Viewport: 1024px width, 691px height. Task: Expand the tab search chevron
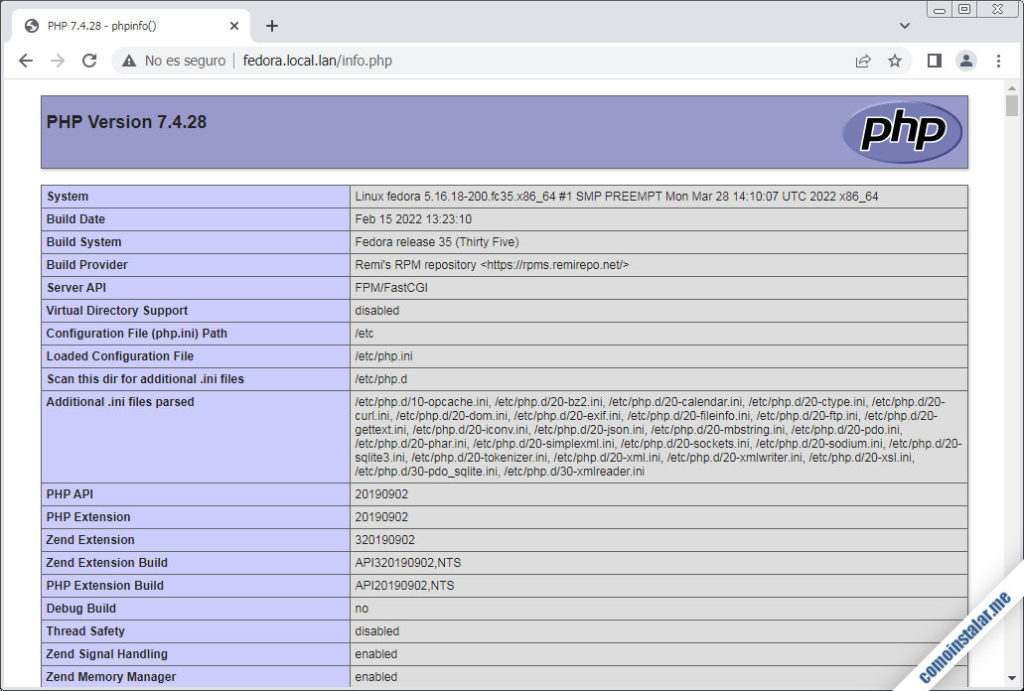[x=905, y=26]
